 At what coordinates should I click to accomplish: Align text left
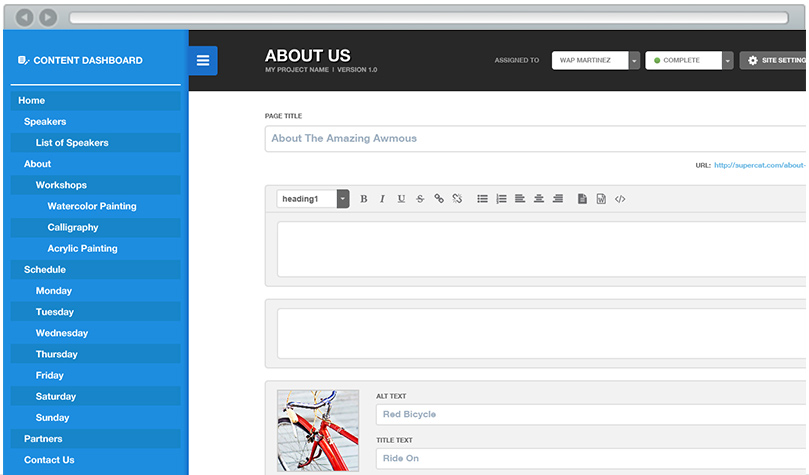pyautogui.click(x=520, y=199)
